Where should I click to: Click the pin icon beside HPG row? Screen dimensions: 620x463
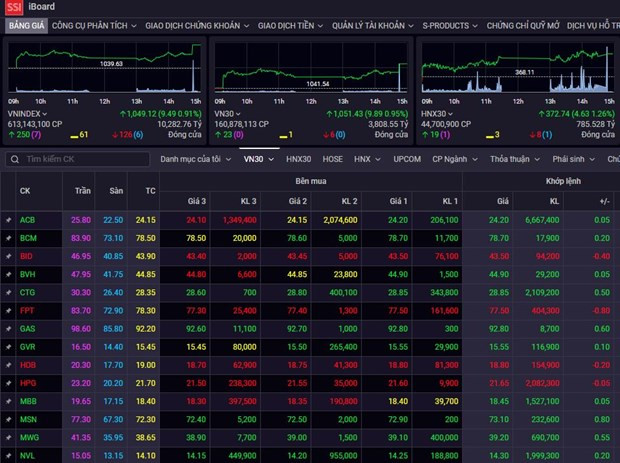coord(9,383)
